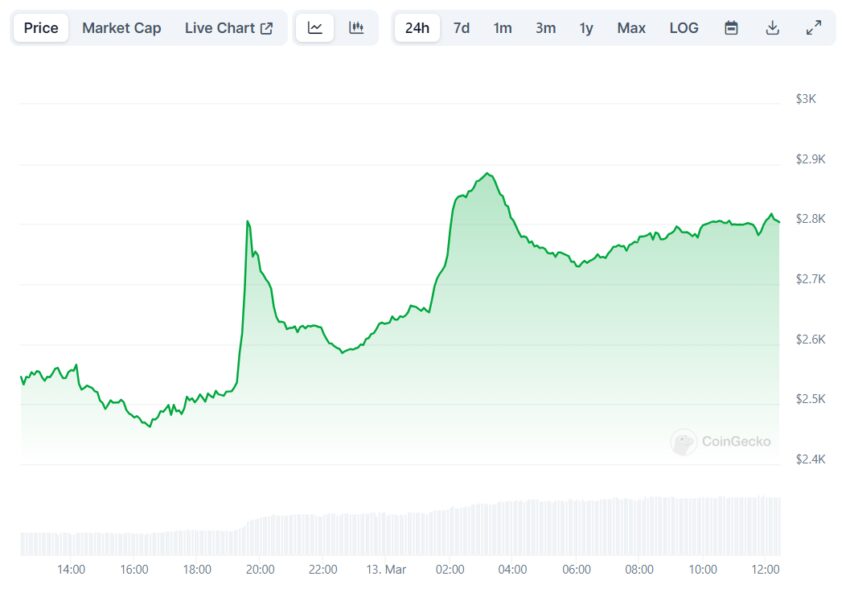Switch to the Market Cap tab

point(121,28)
